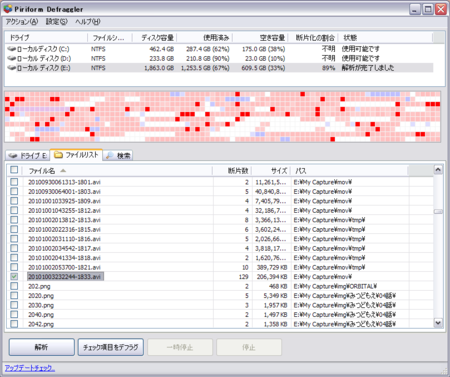Select file row 20101002031110-1816.avi

pos(220,239)
